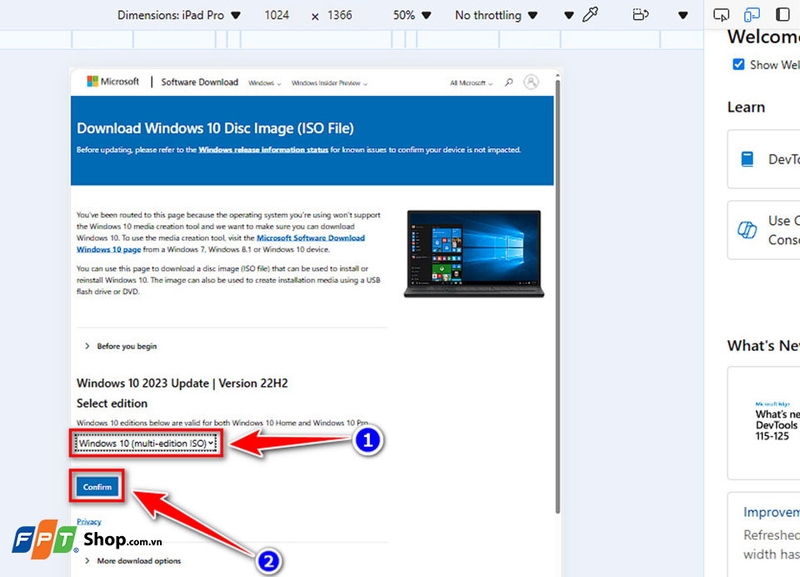800x577 pixels.
Task: Click the device posture icon
Action: [640, 15]
